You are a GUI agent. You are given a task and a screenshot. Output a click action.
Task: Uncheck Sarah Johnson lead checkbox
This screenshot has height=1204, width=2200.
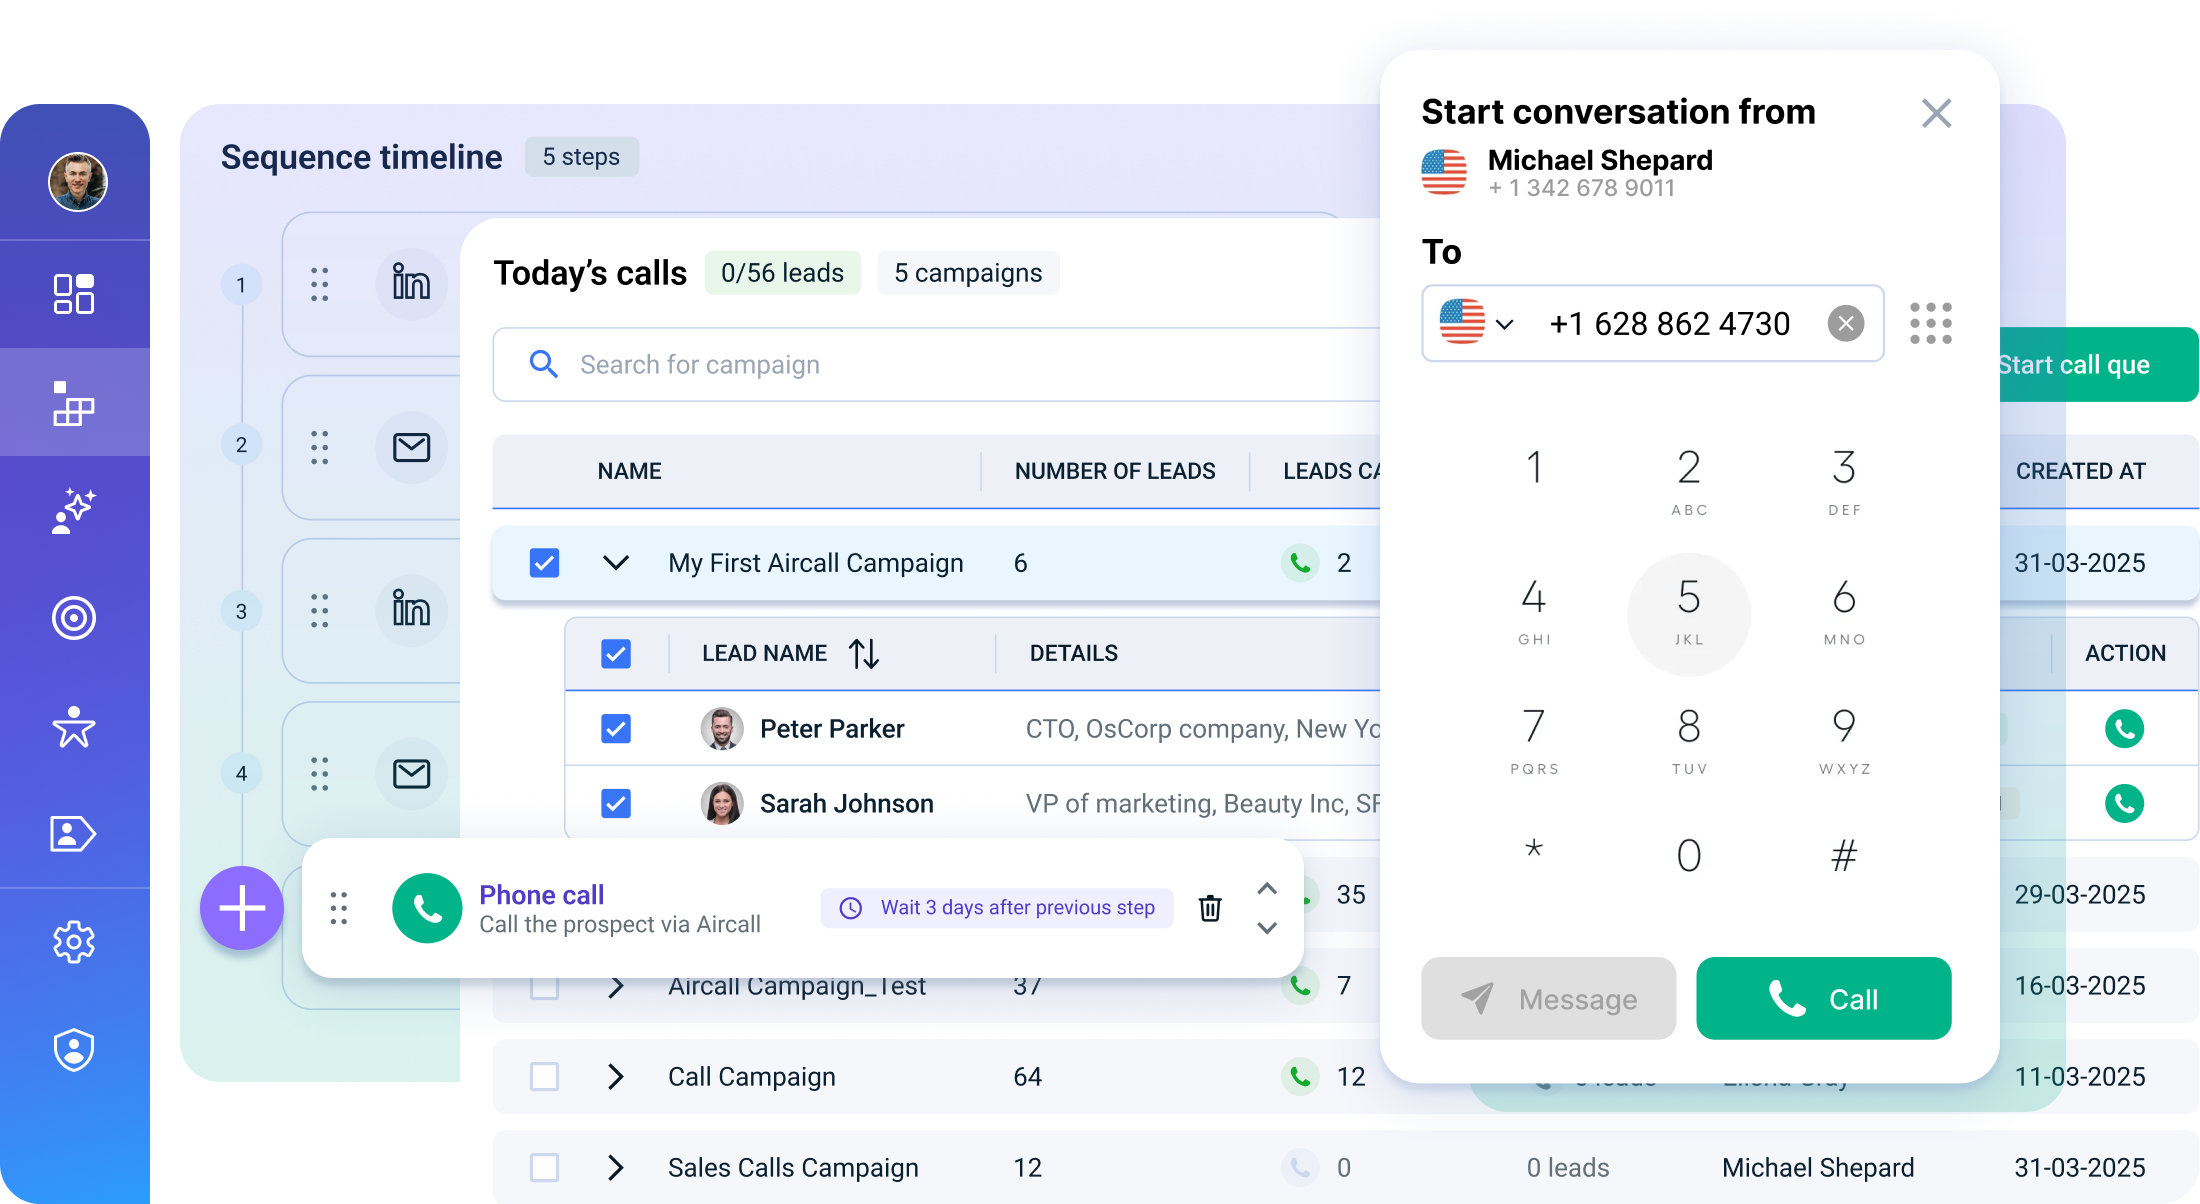(616, 803)
